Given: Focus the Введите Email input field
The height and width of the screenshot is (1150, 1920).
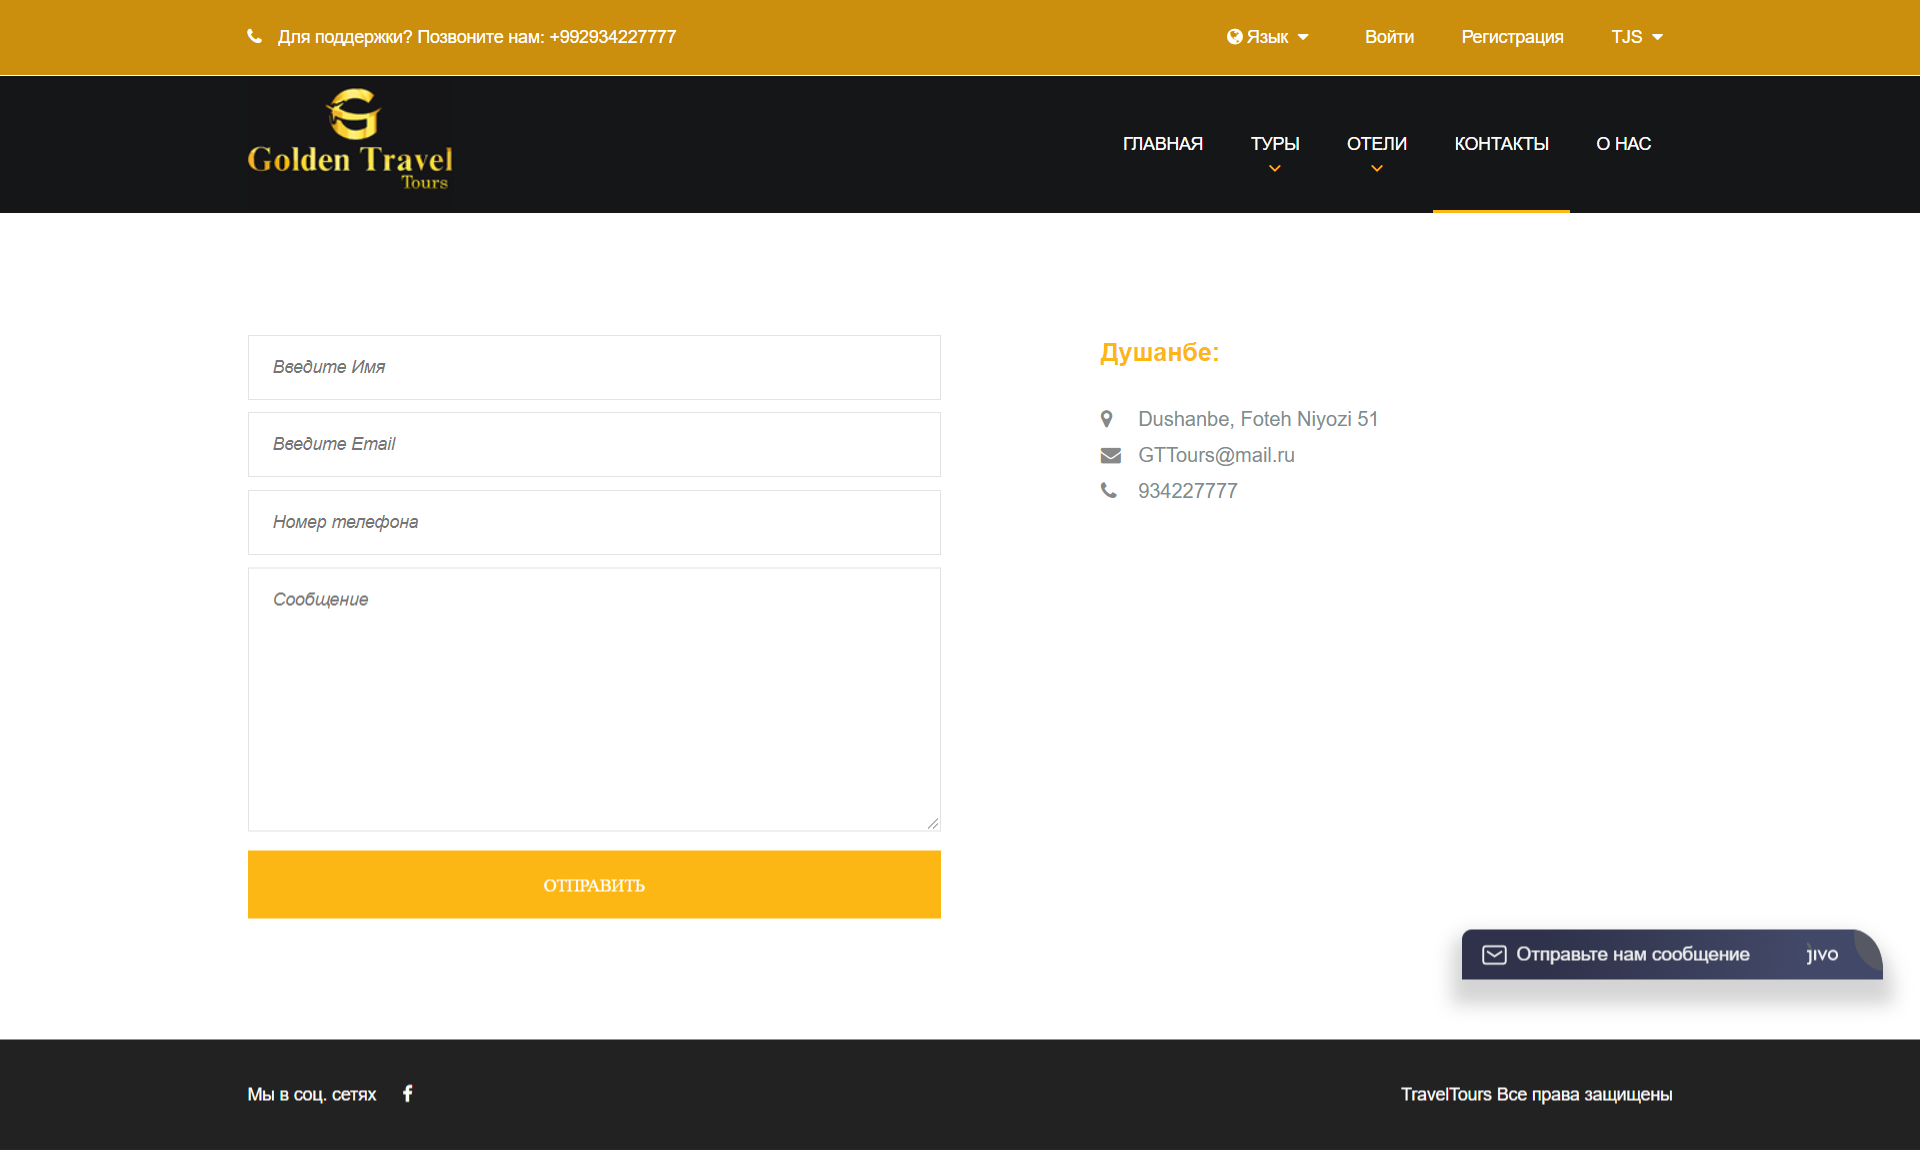Looking at the screenshot, I should (x=594, y=444).
